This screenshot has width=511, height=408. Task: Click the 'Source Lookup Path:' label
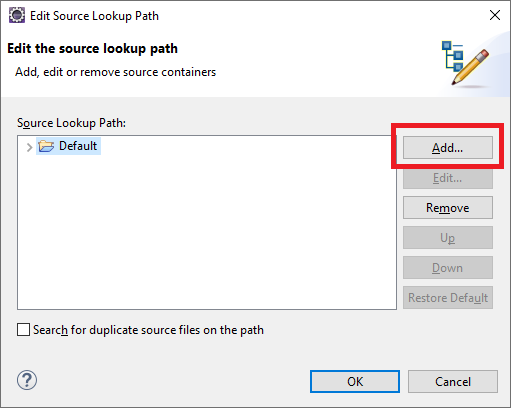click(x=71, y=123)
